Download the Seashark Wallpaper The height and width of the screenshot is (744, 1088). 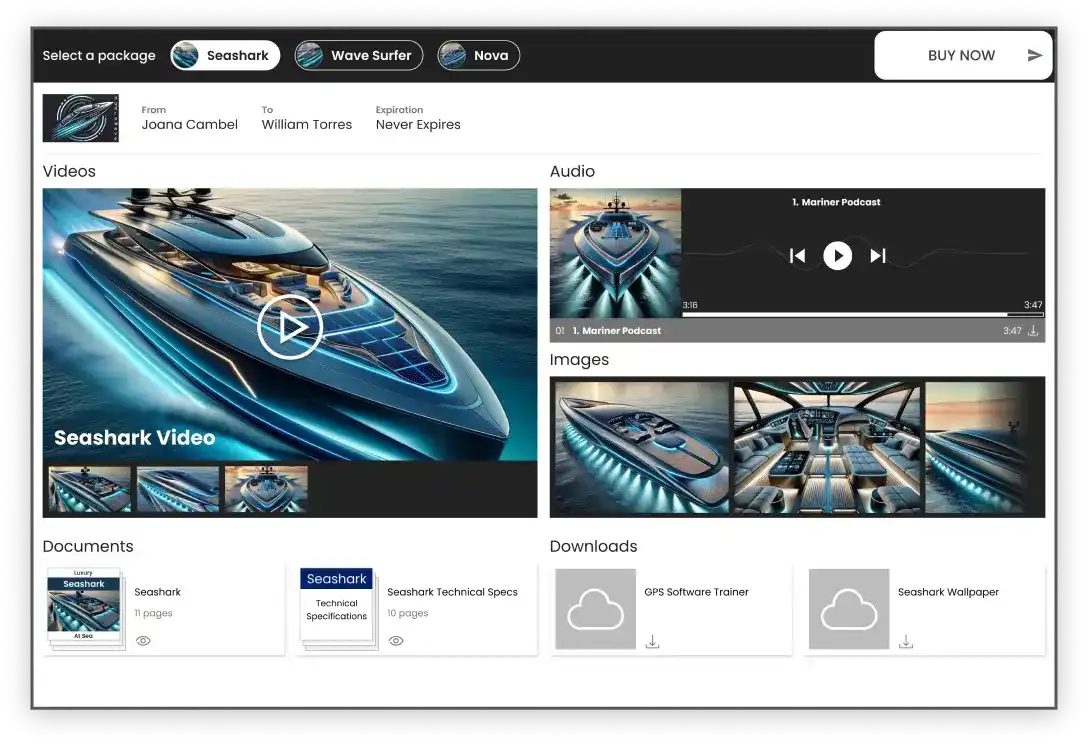click(x=906, y=641)
